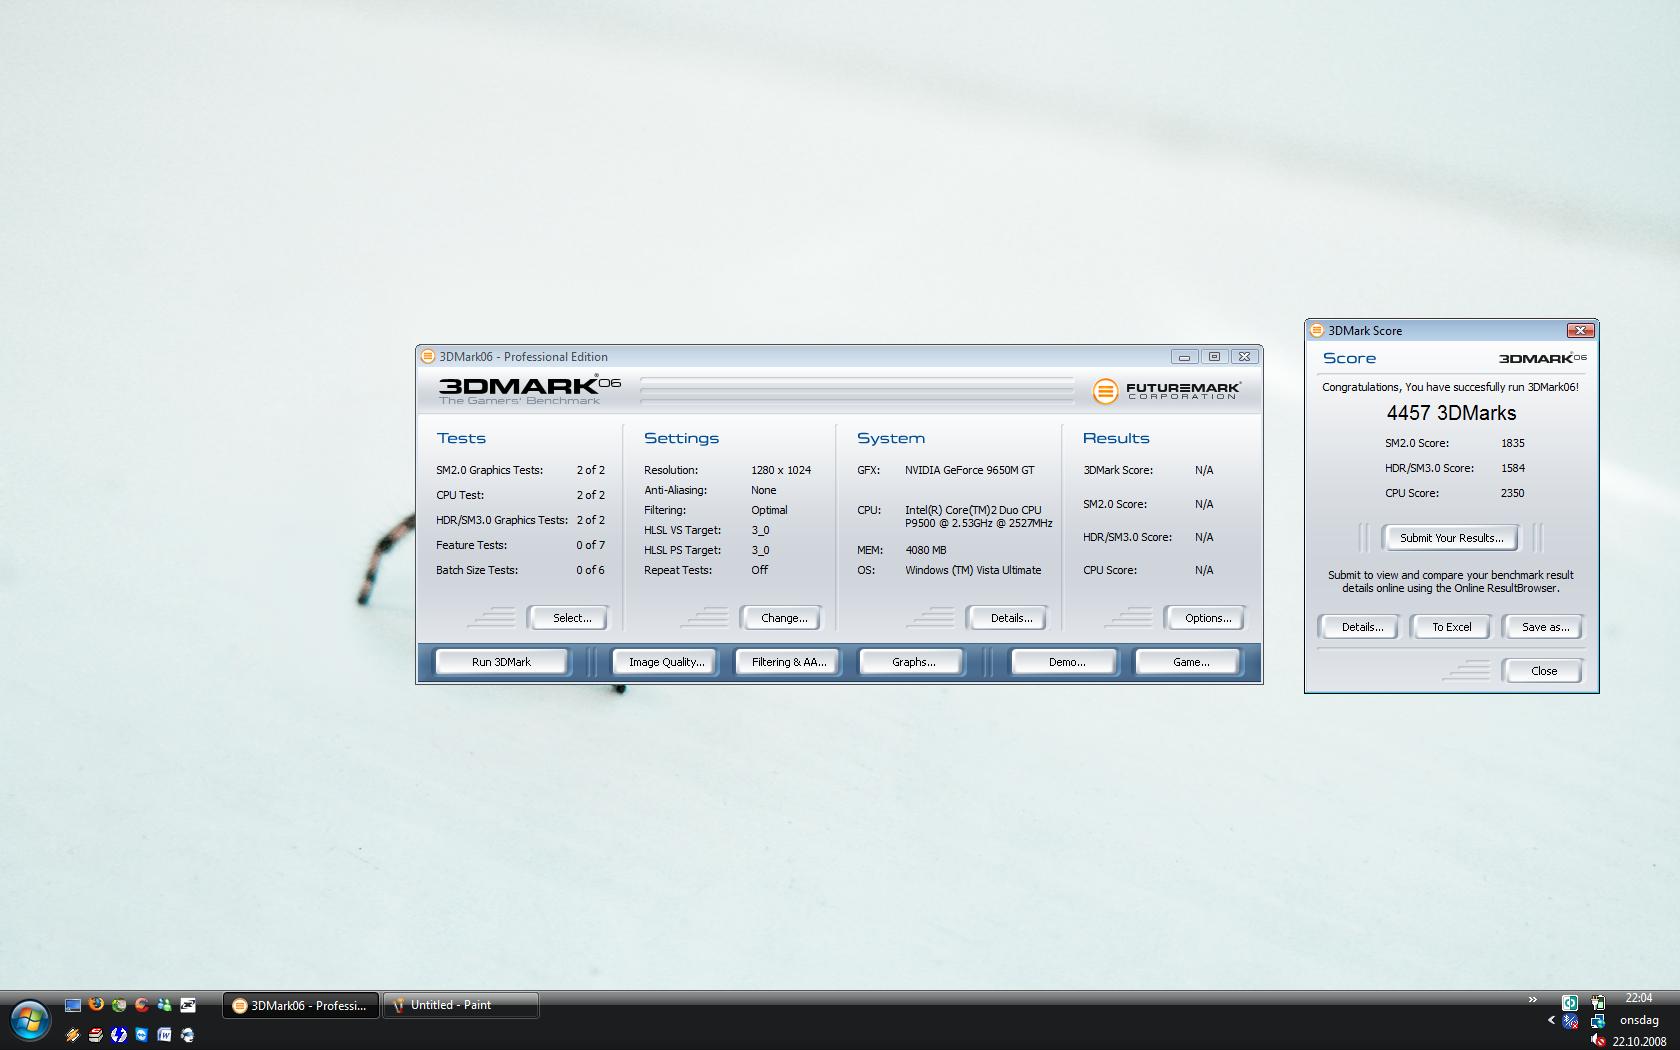Click GFX value NVIDIA GeForce 9650M GT
This screenshot has width=1680, height=1050.
[969, 470]
